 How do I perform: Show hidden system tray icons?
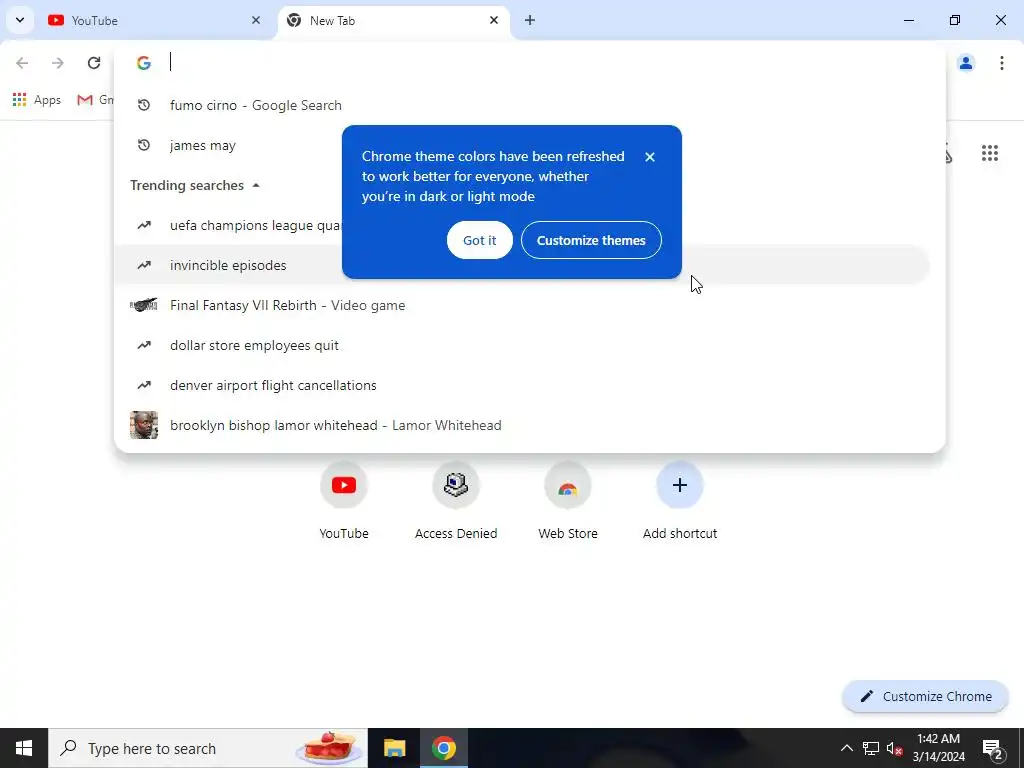[x=846, y=748]
